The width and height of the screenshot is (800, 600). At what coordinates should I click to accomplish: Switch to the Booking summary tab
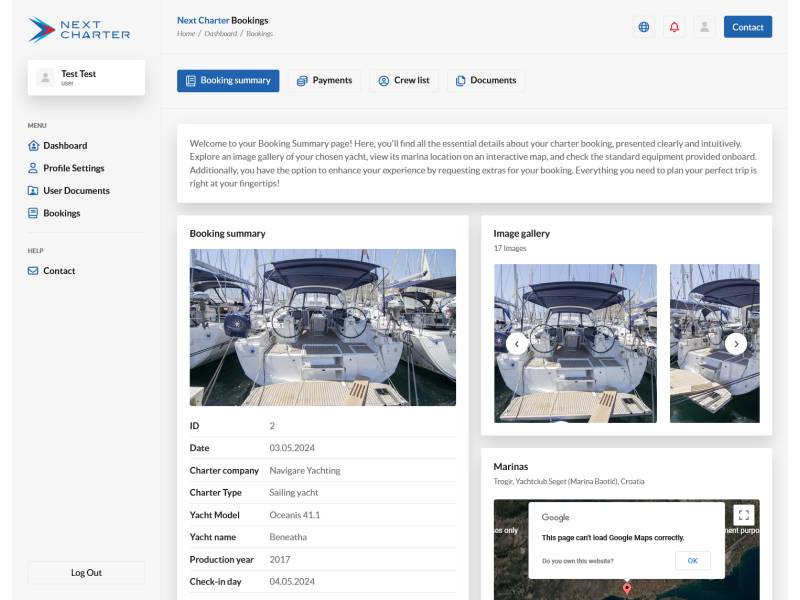228,81
